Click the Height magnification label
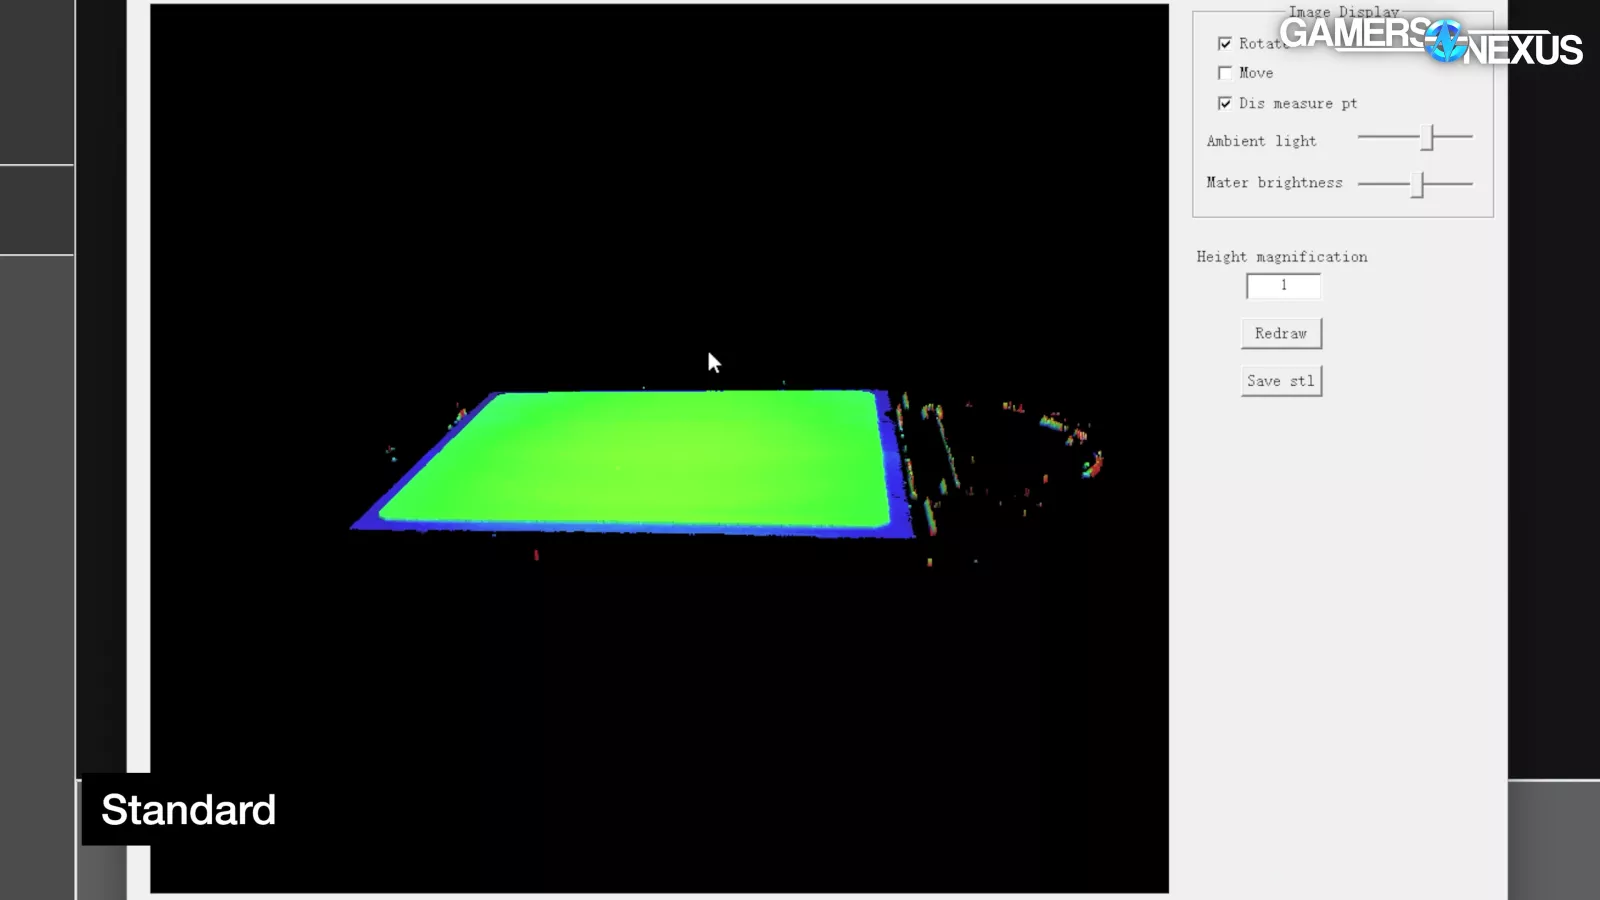The image size is (1600, 900). tap(1281, 257)
